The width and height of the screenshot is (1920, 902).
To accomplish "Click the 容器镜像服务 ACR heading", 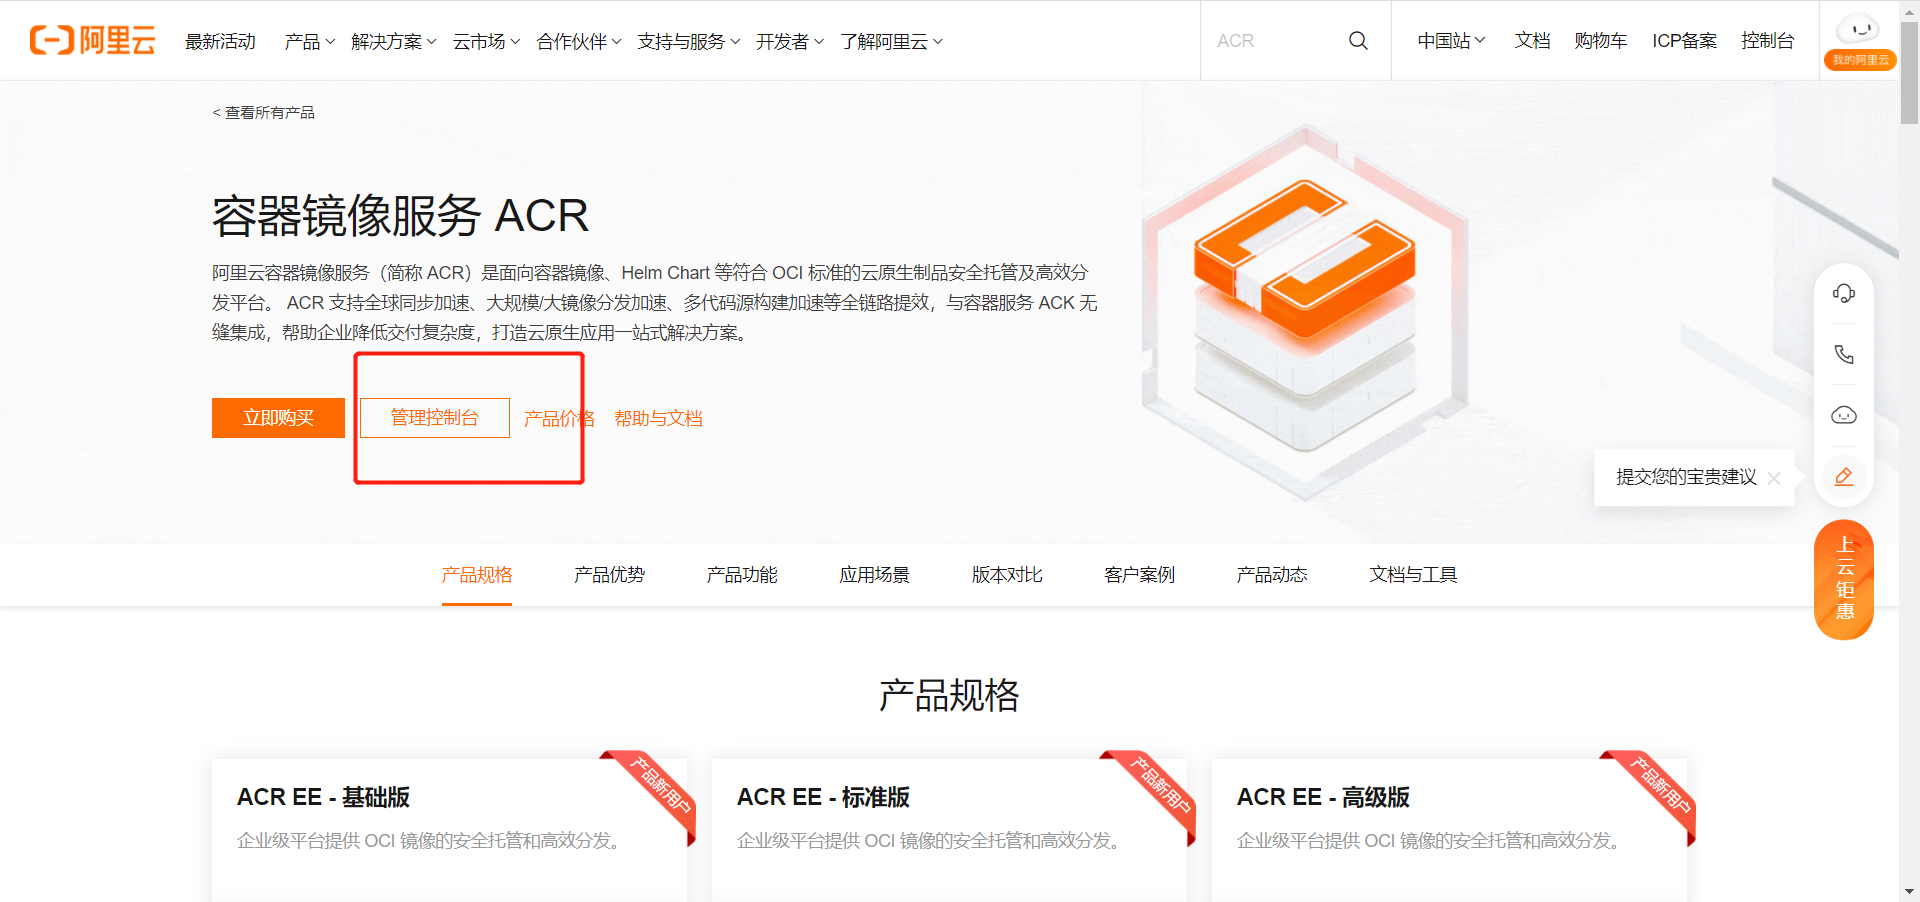I will pos(400,216).
